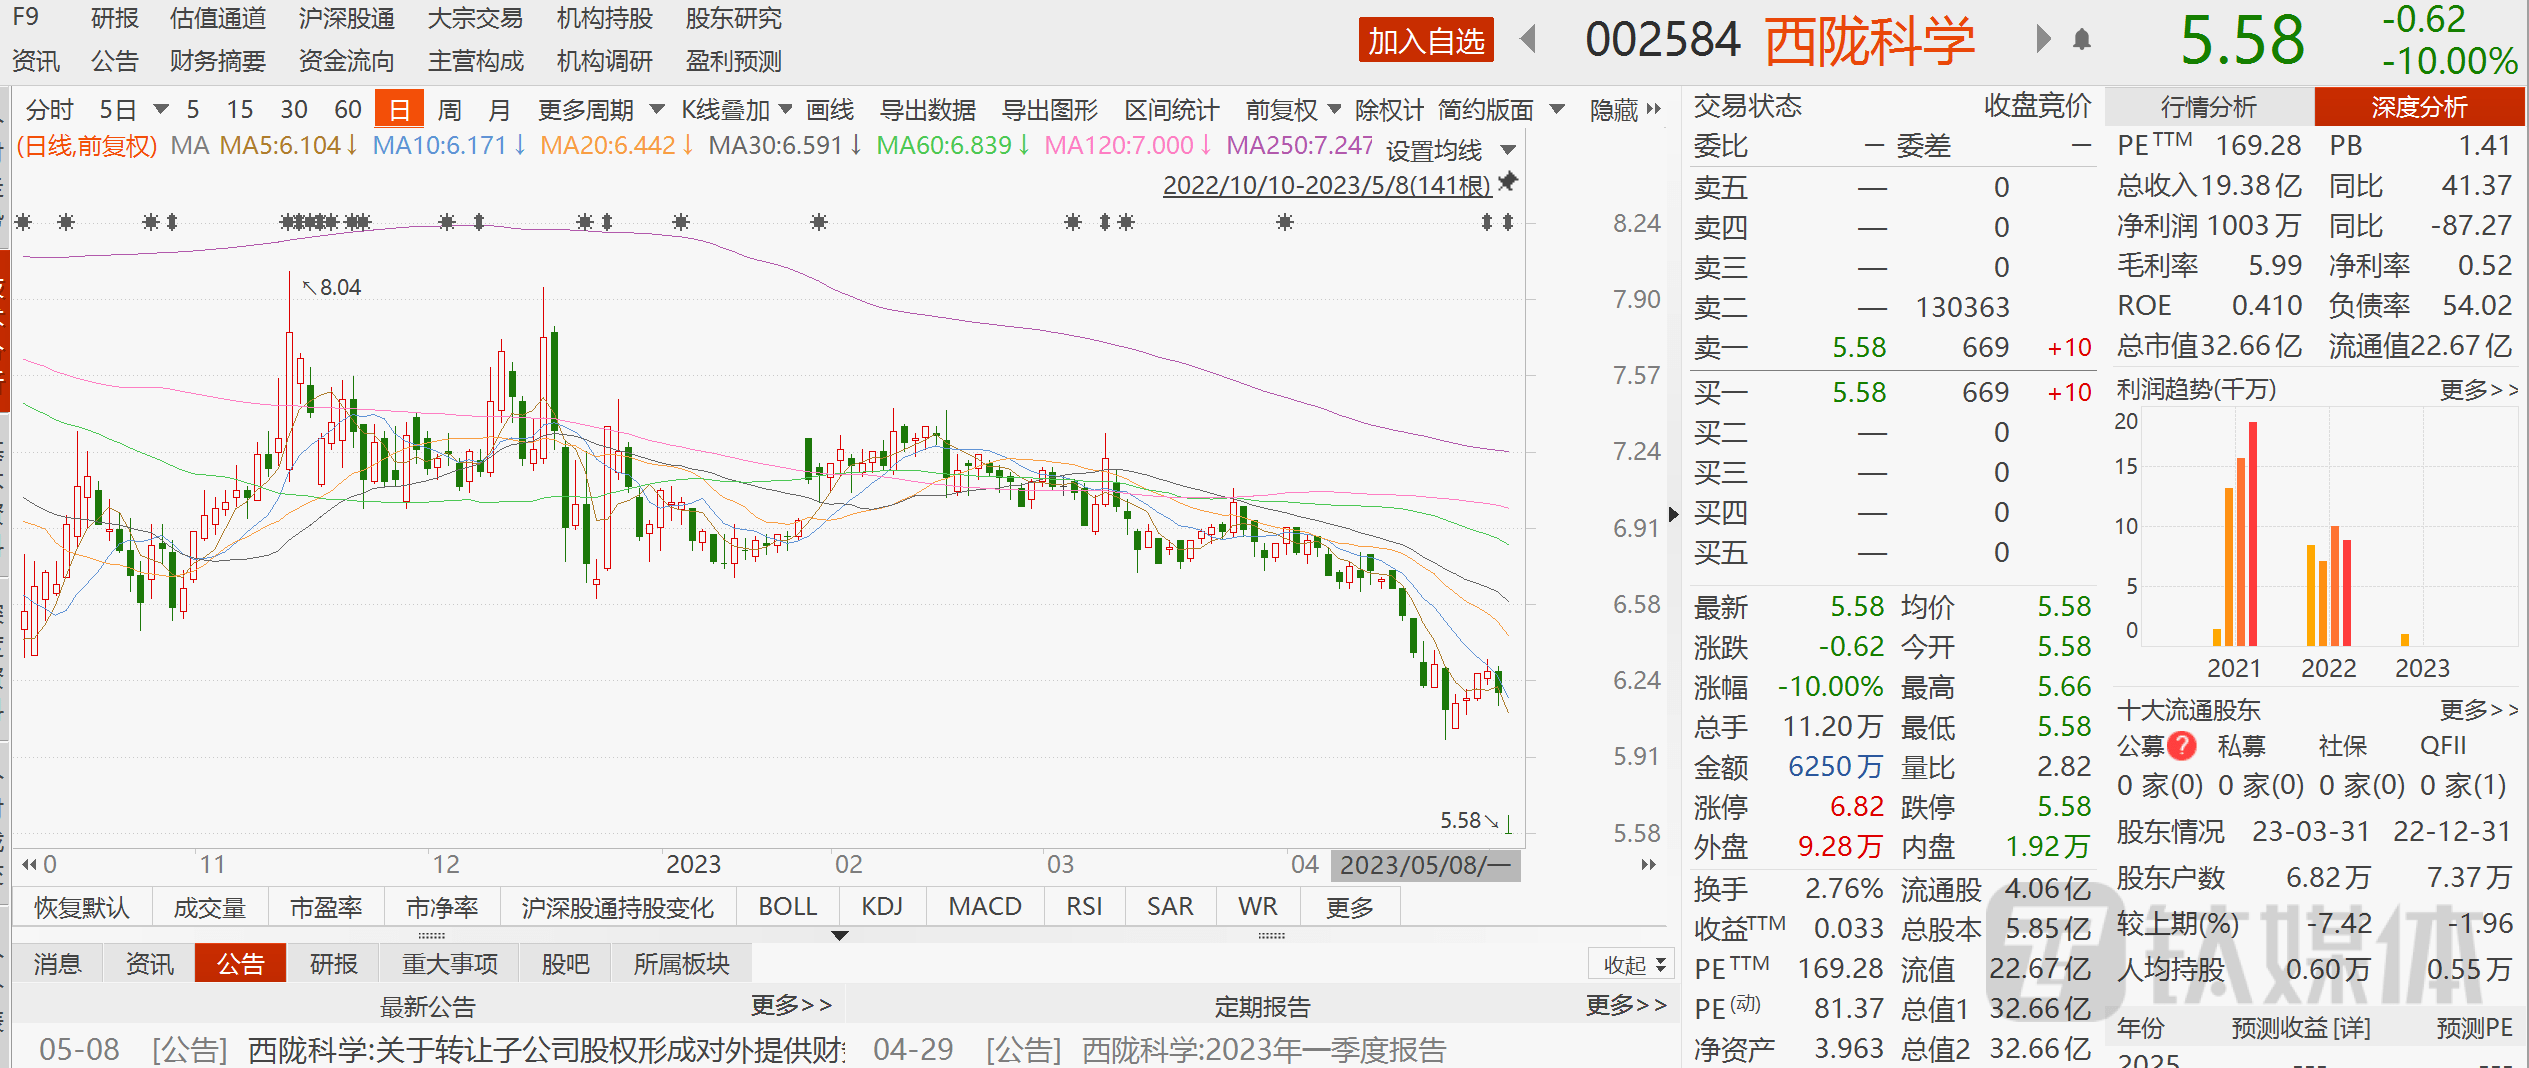The width and height of the screenshot is (2529, 1068).
Task: Switch chart period to 周 weekly
Action: (450, 110)
